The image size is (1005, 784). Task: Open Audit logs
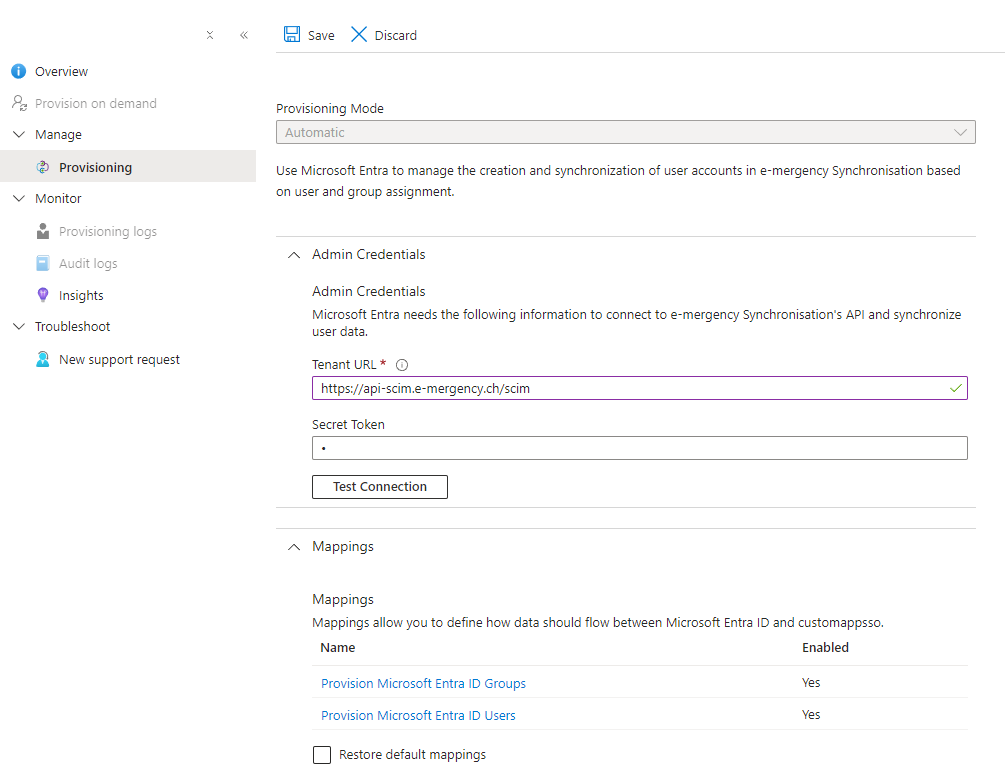tap(88, 263)
